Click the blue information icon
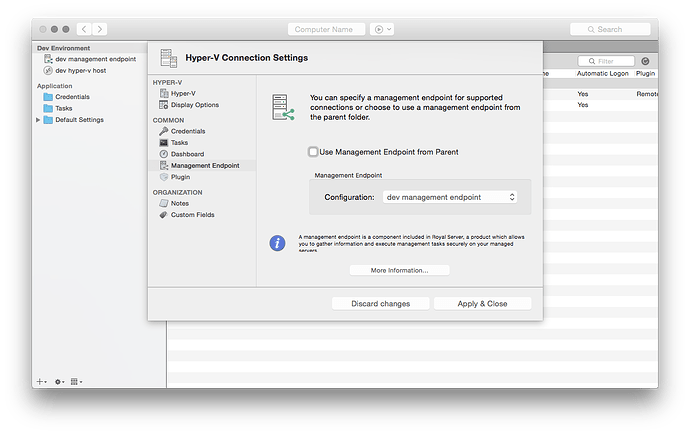The image size is (690, 434). (278, 242)
